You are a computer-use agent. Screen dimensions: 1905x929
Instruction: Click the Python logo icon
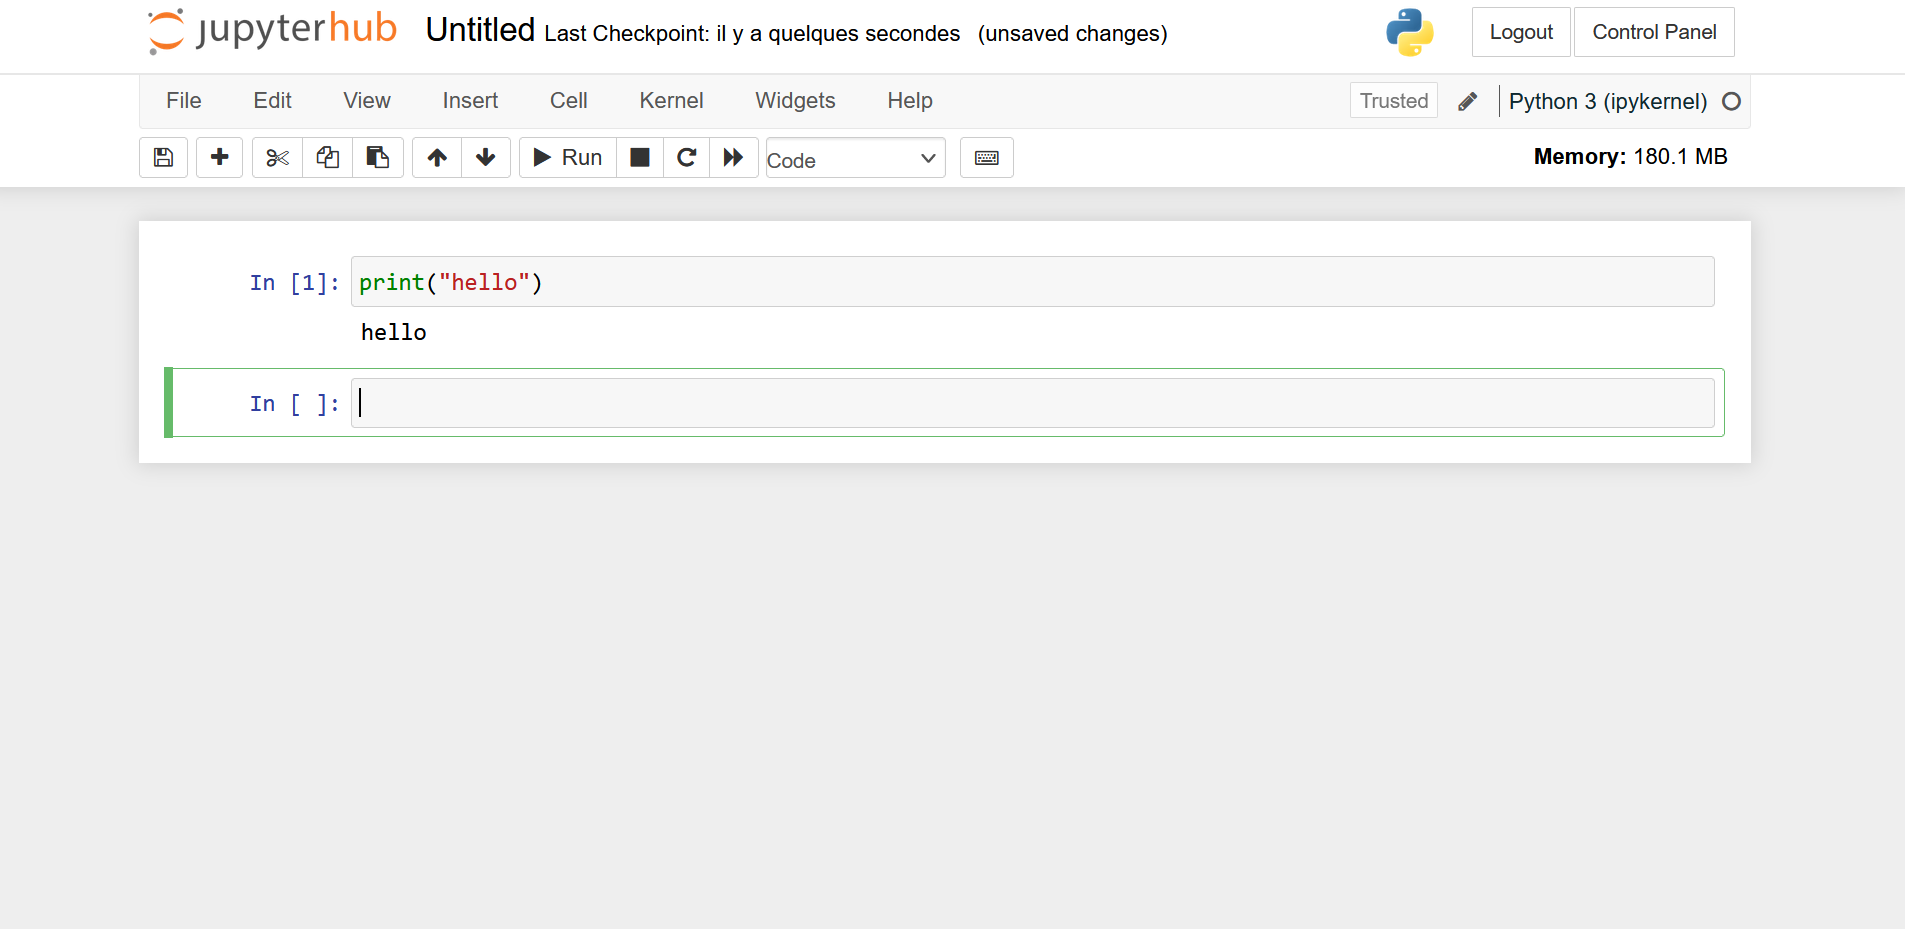1410,32
